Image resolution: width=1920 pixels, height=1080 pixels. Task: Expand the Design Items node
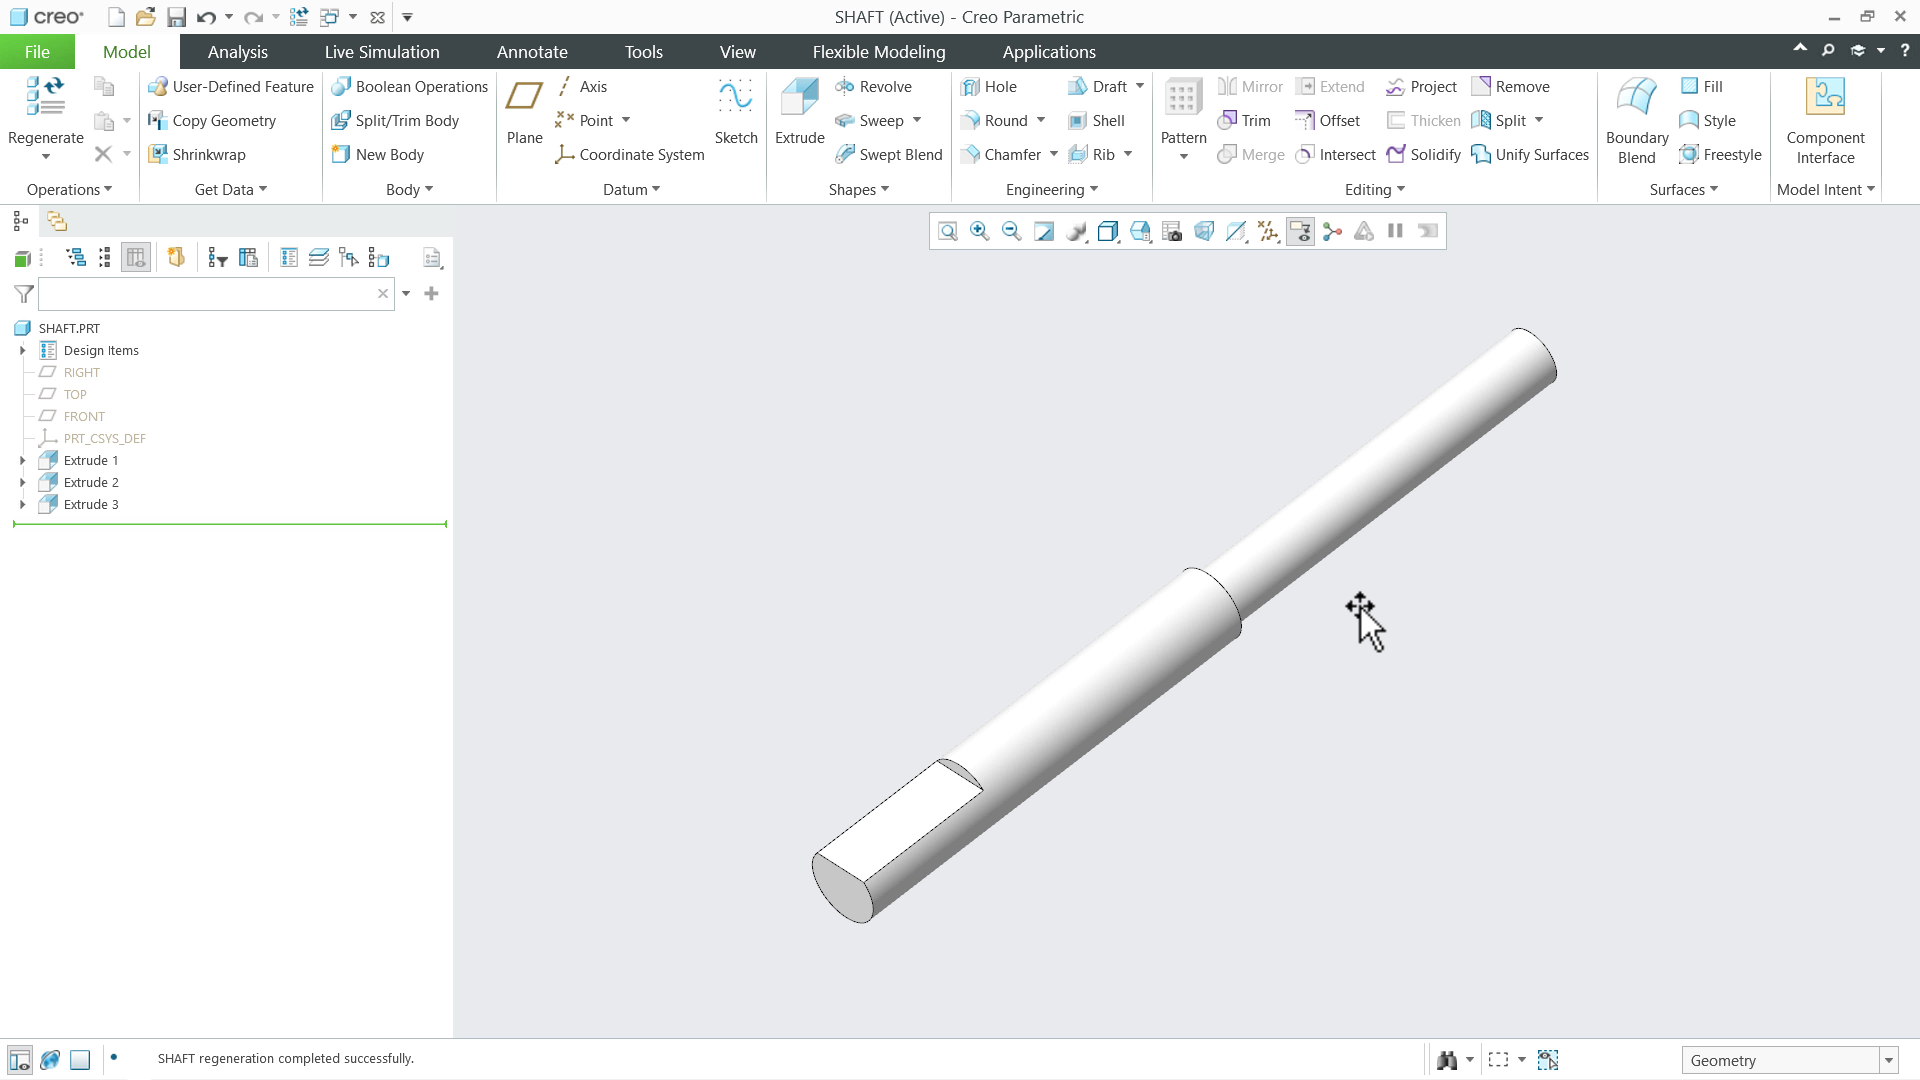[x=22, y=350]
